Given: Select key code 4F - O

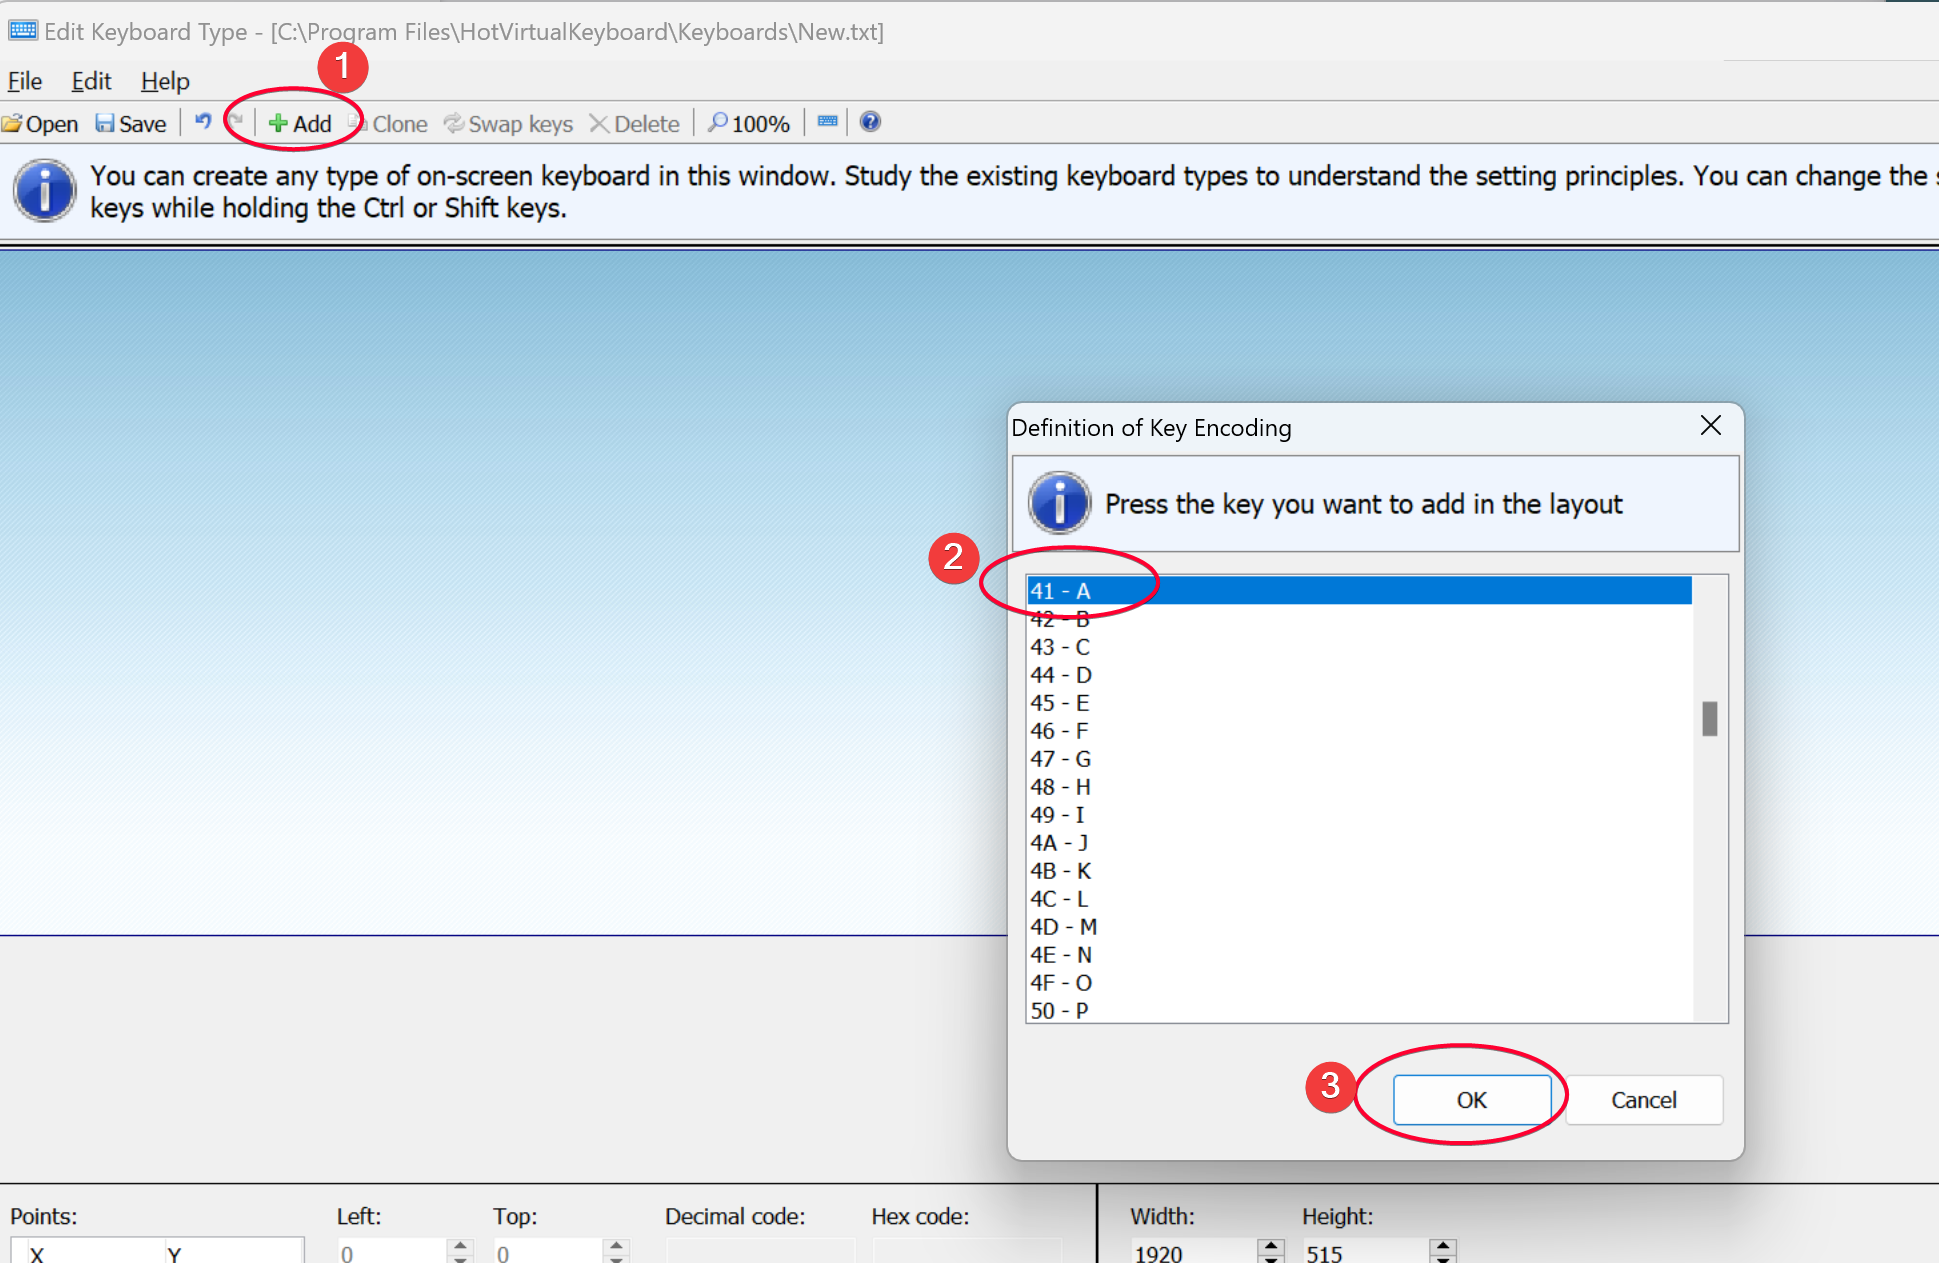Looking at the screenshot, I should click(x=1360, y=983).
